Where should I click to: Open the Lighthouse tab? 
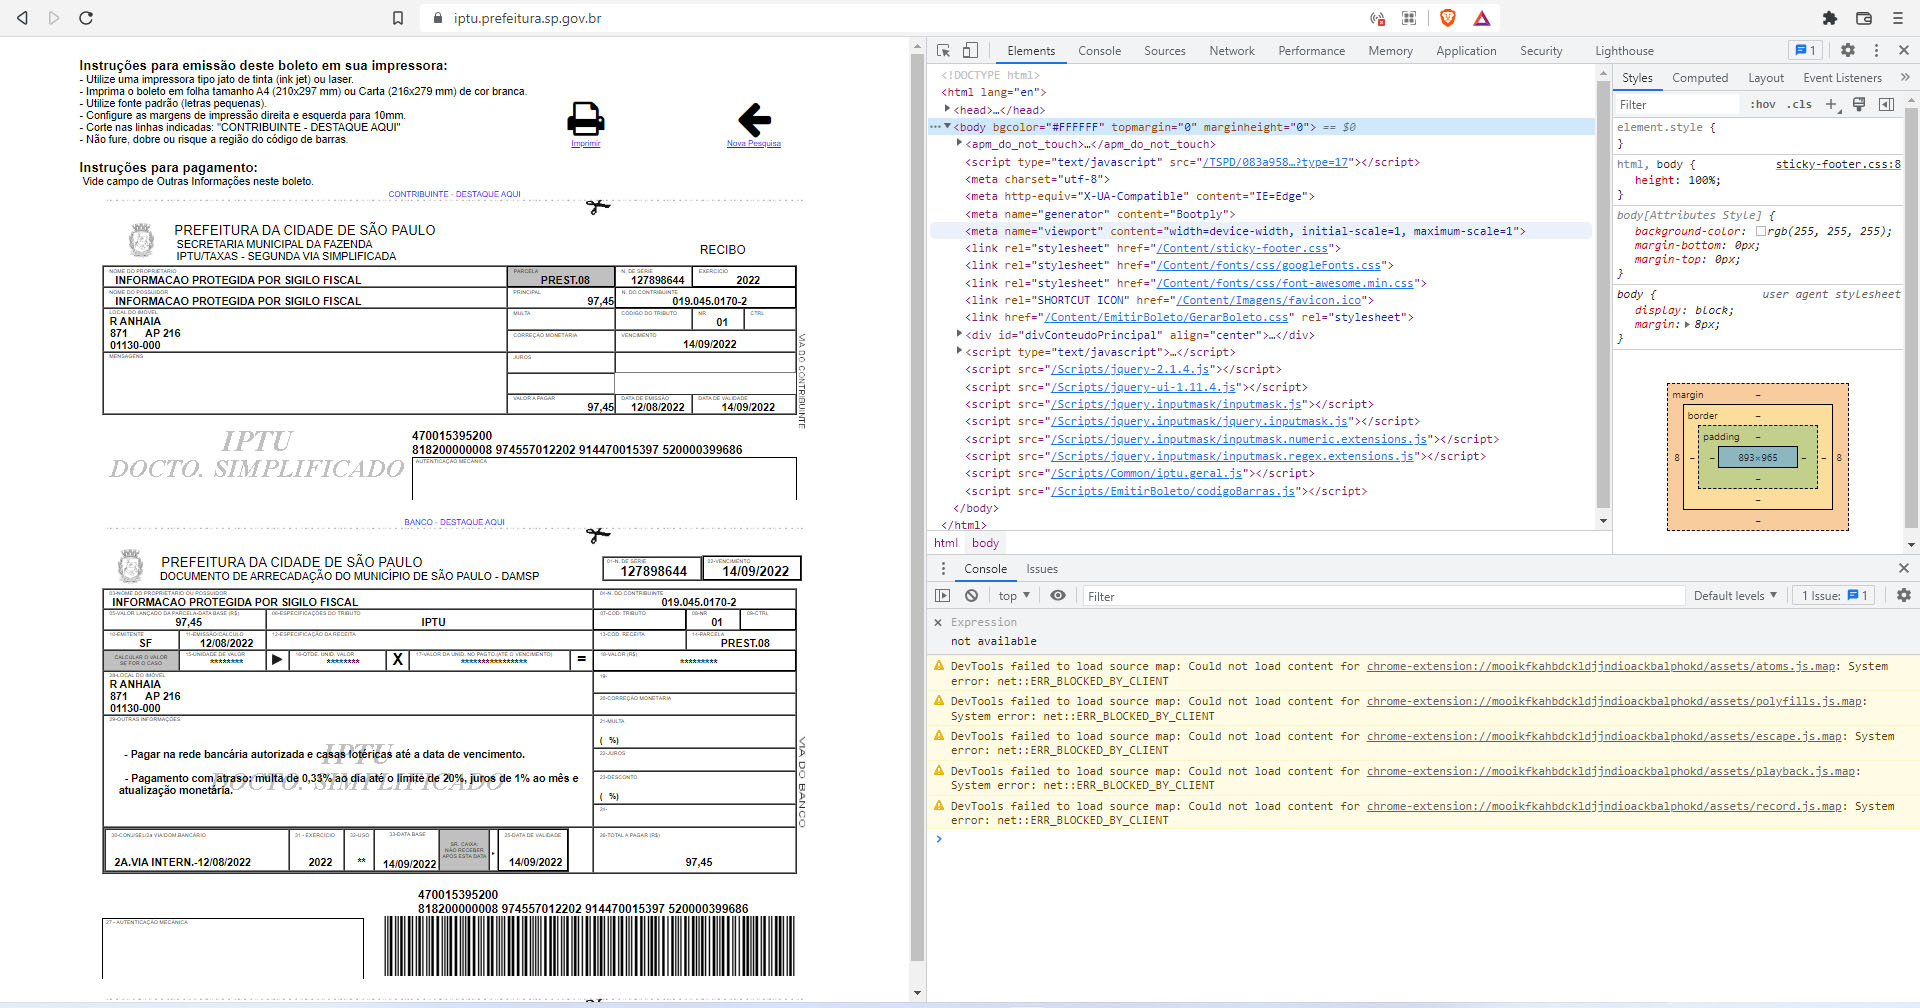(x=1624, y=50)
